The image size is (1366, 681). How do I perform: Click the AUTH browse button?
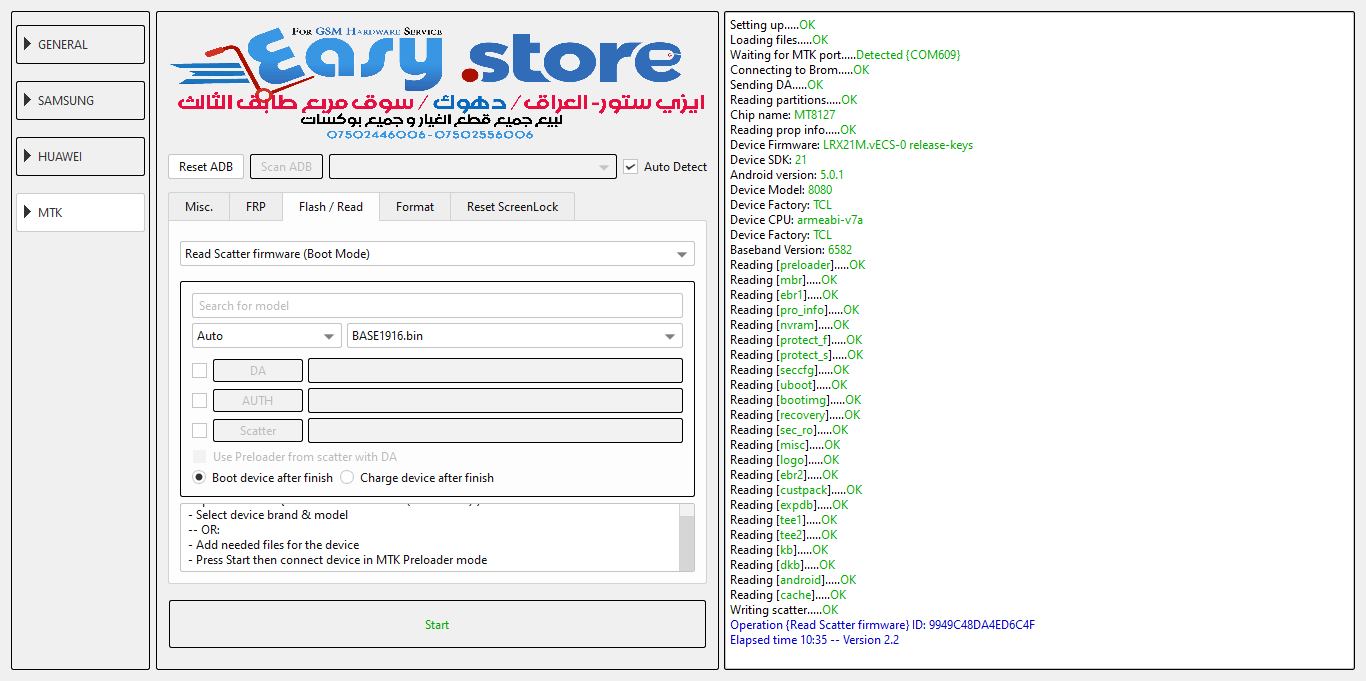258,400
